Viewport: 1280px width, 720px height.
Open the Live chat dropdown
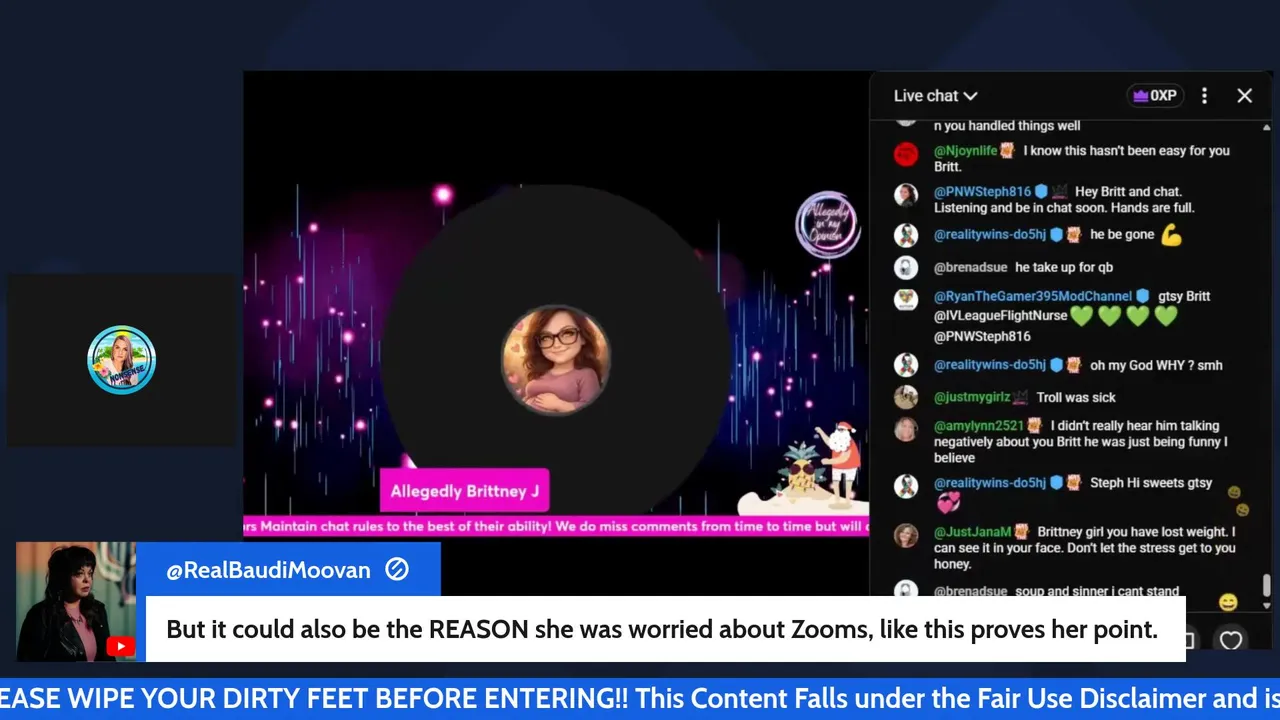(x=935, y=96)
